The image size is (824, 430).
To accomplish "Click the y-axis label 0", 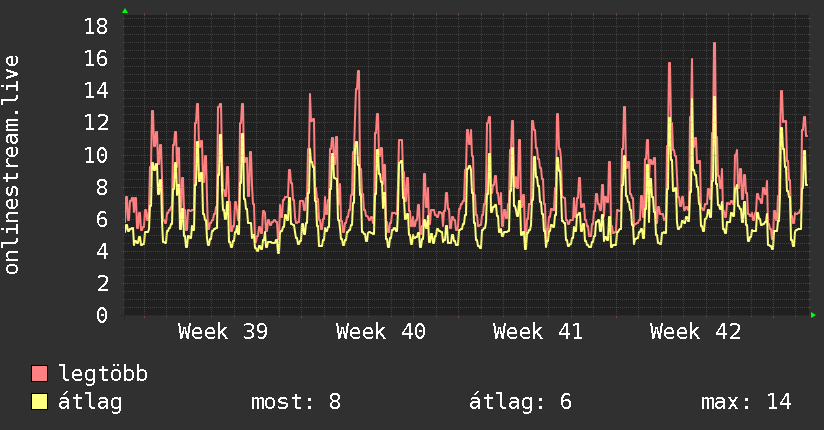I will coord(102,315).
